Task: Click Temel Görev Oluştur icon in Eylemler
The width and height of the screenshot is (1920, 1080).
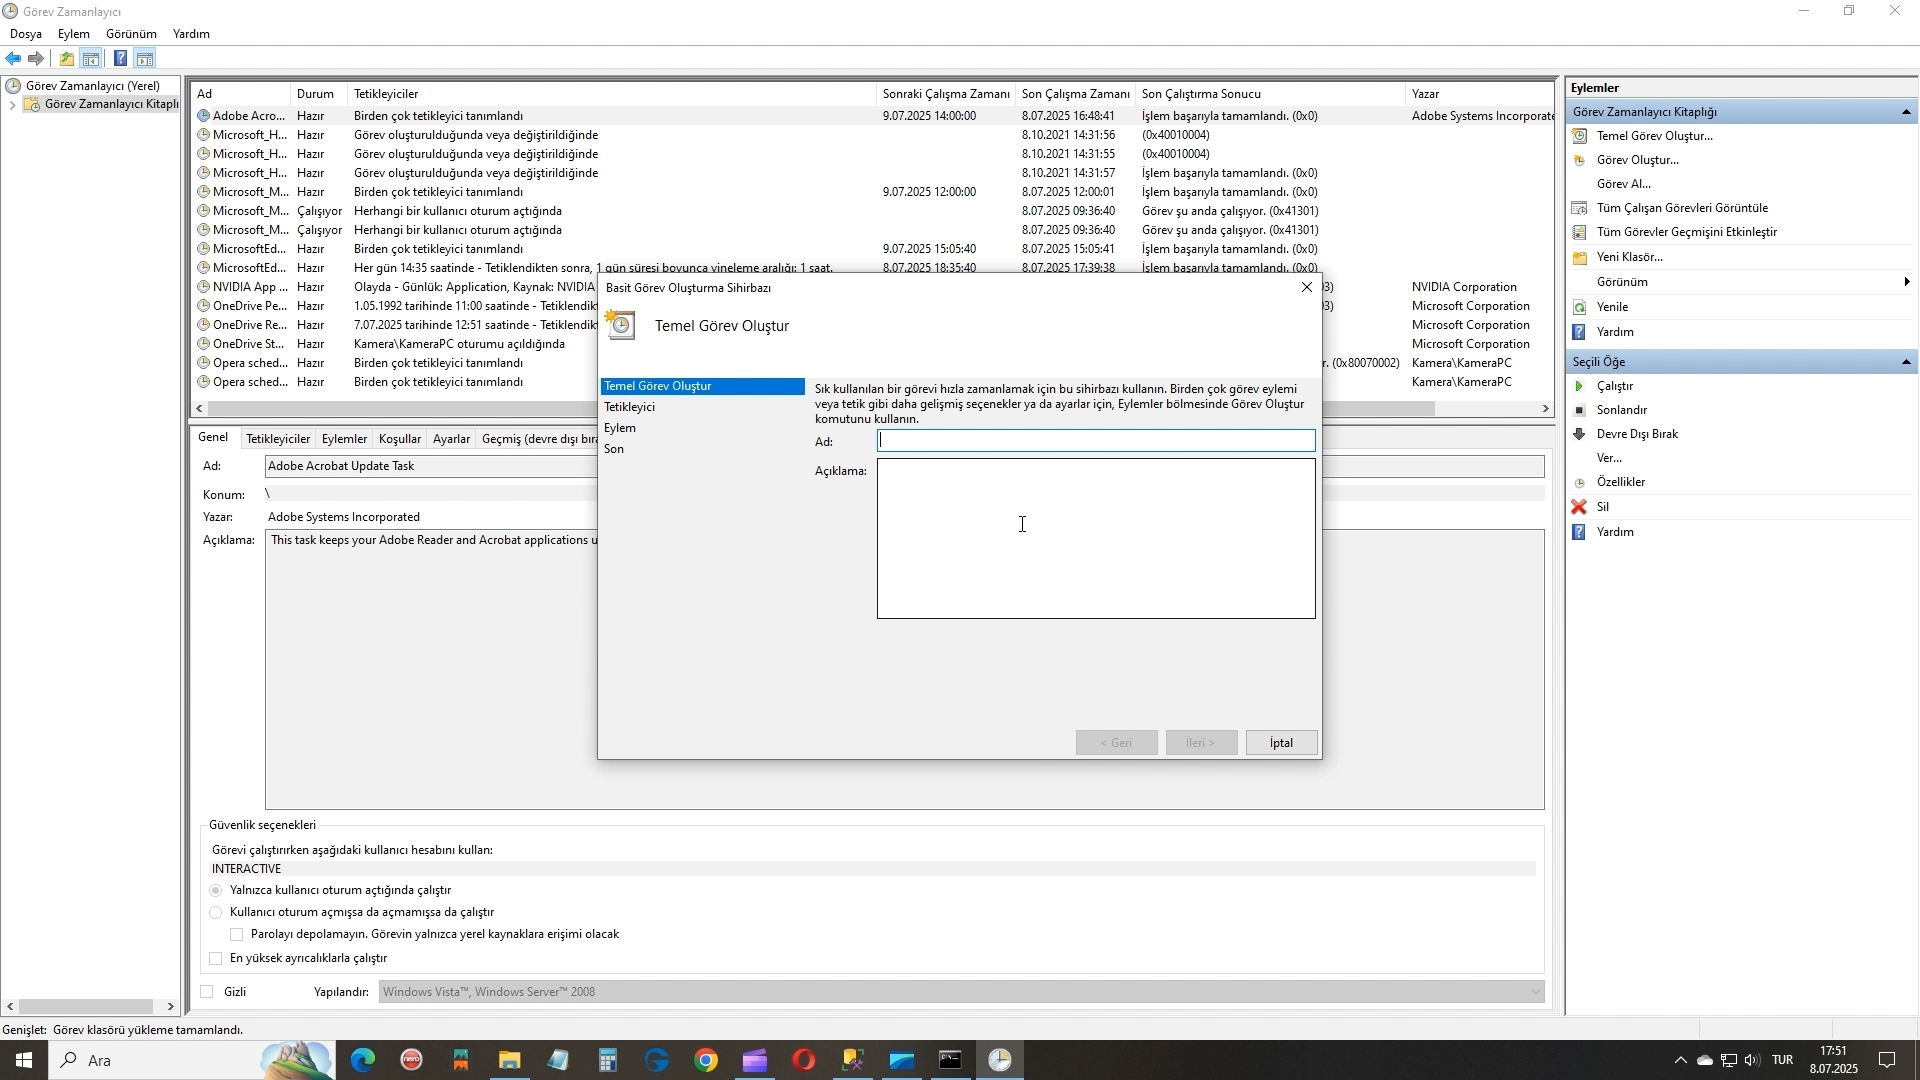Action: (x=1580, y=136)
